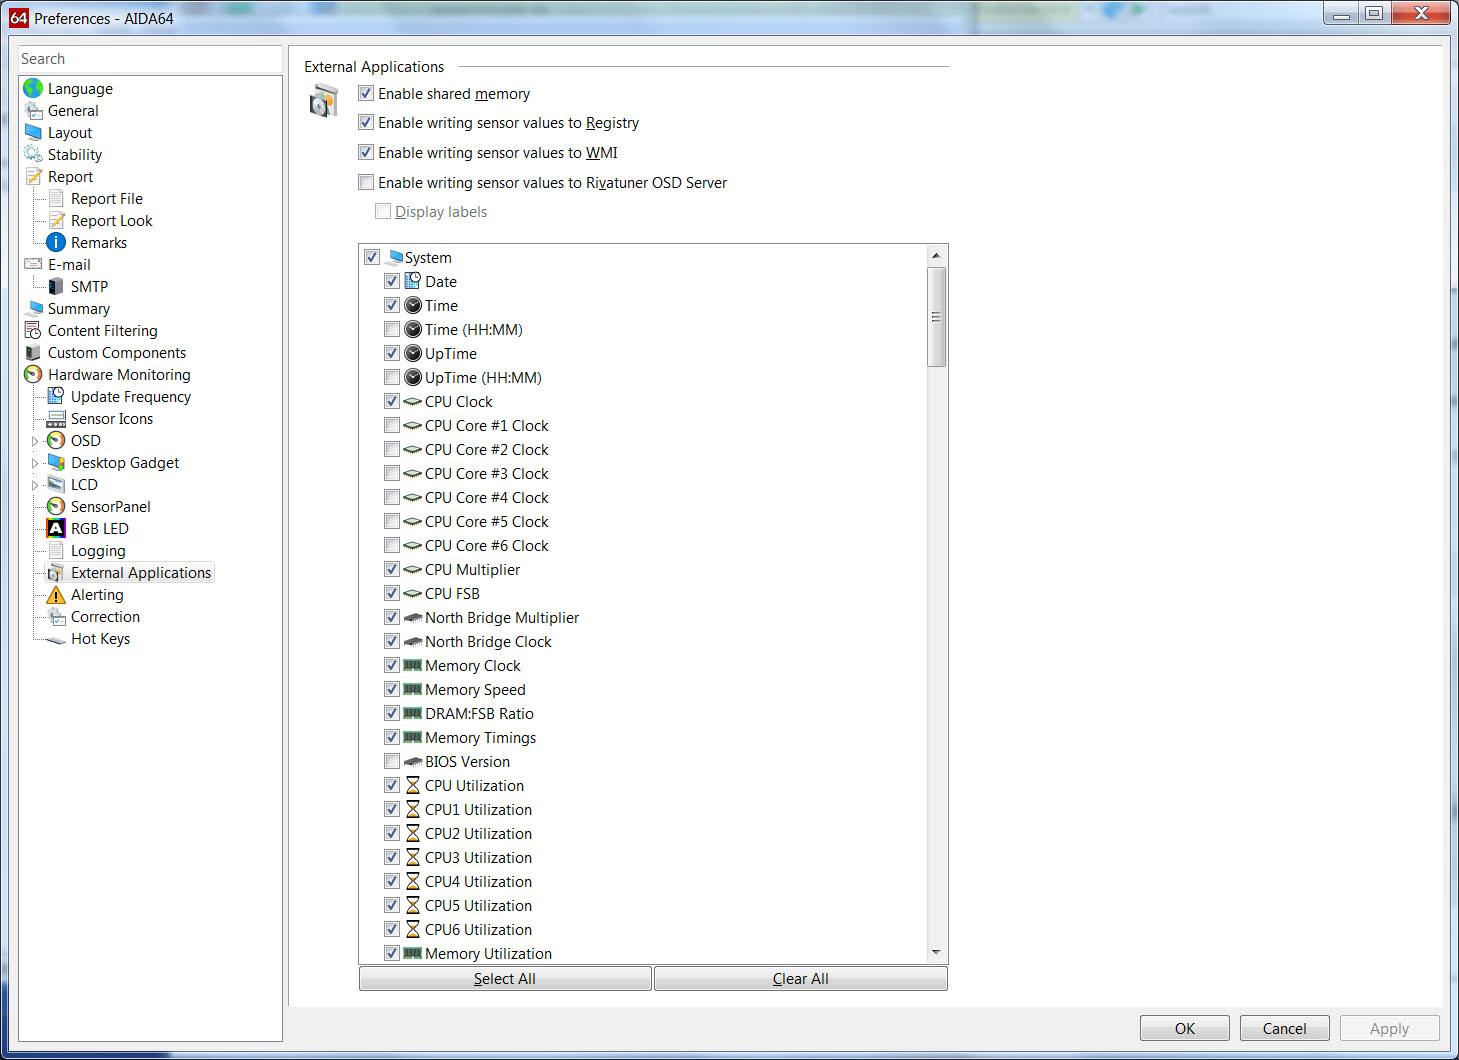The image size is (1459, 1060).
Task: Click the Desktop Gadget icon
Action: (x=56, y=463)
